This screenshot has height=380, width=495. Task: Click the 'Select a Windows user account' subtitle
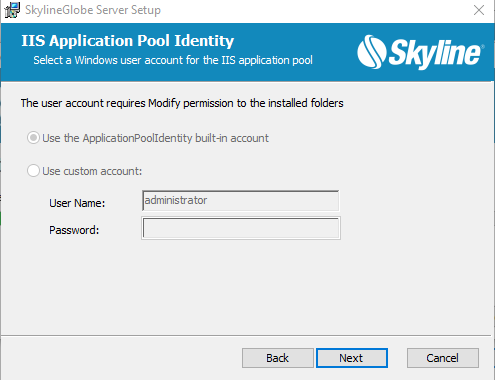(173, 60)
